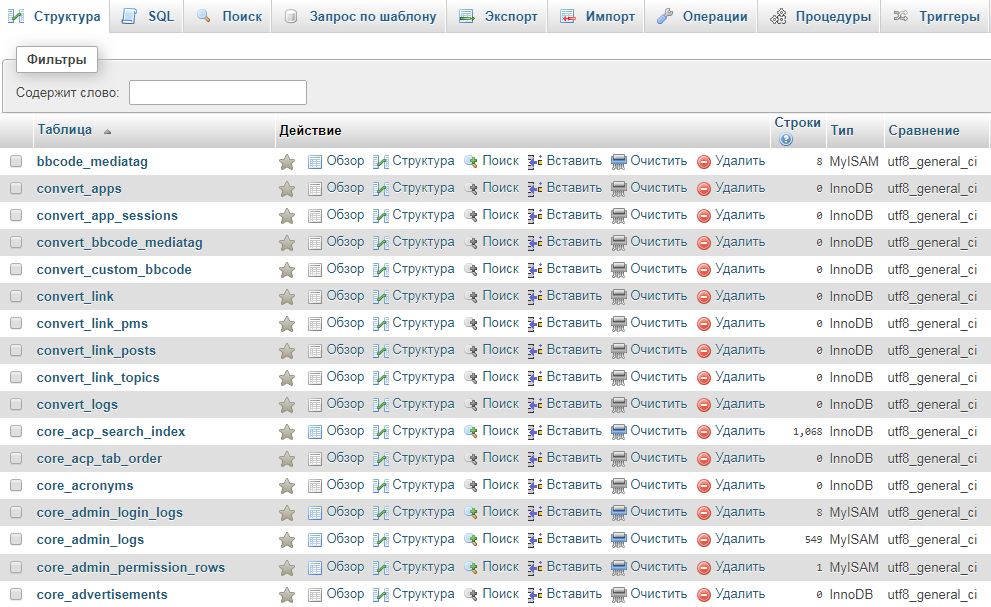The height and width of the screenshot is (607, 991).
Task: Click red delete icon for core_acronyms
Action: point(704,486)
